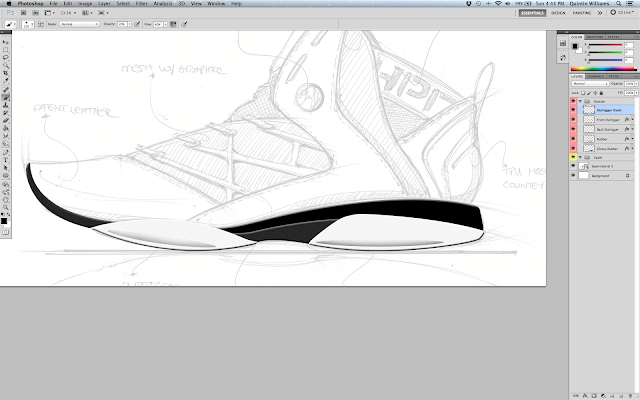Toggle tablet pressure controls opacity
The width and height of the screenshot is (640, 400).
[x=137, y=24]
